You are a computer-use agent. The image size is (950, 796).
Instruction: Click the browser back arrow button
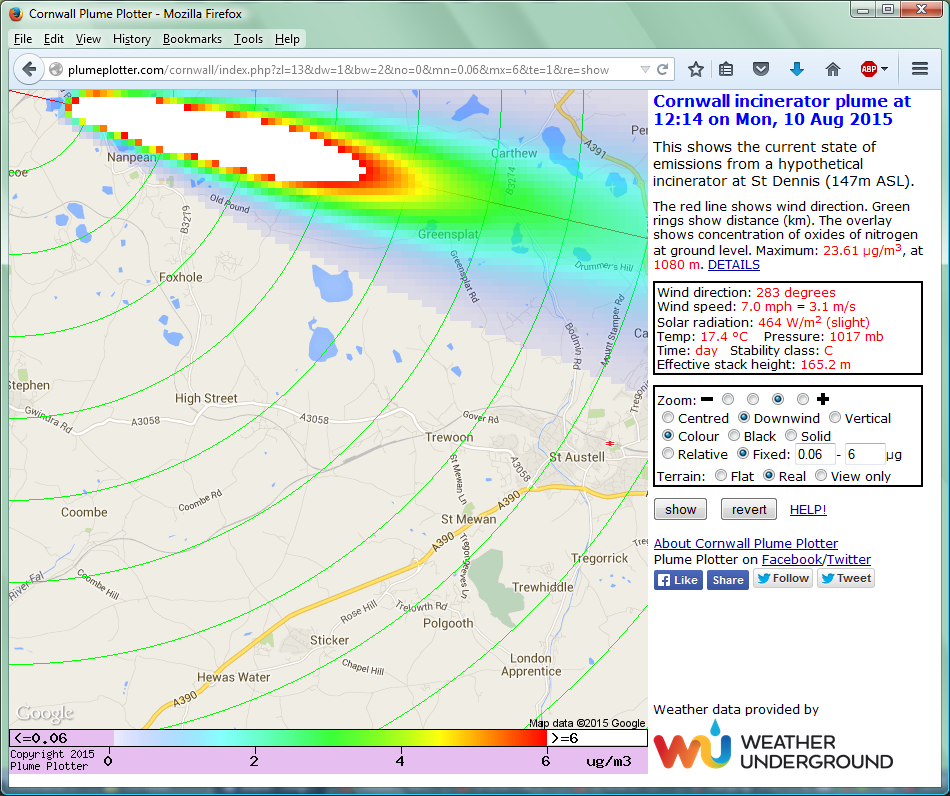coord(29,69)
